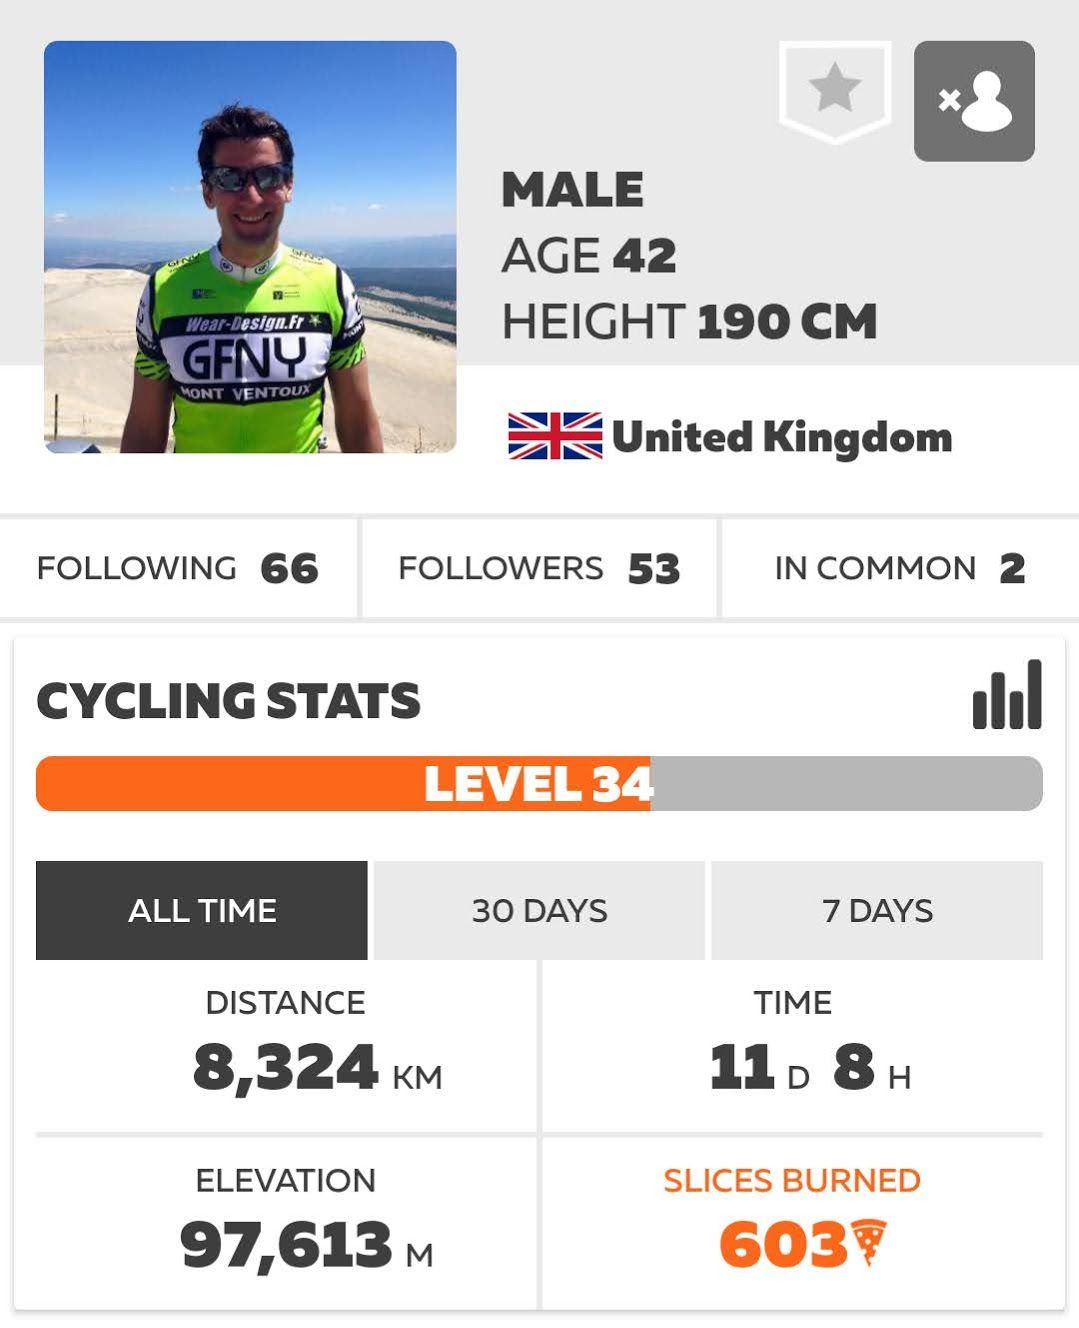Open the FOLLOWING 66 list
This screenshot has width=1079, height=1328.
(x=178, y=568)
